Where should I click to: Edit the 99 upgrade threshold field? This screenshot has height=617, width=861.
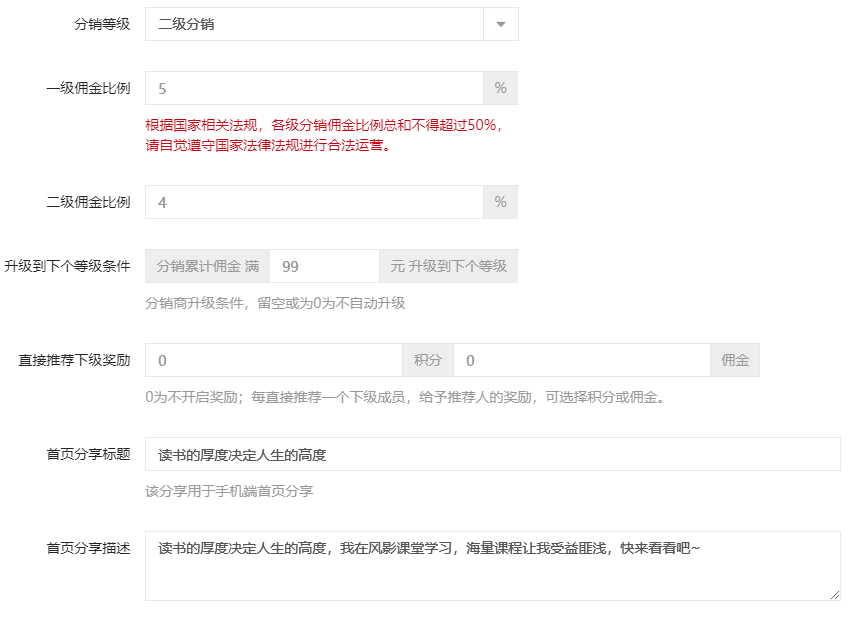point(325,266)
